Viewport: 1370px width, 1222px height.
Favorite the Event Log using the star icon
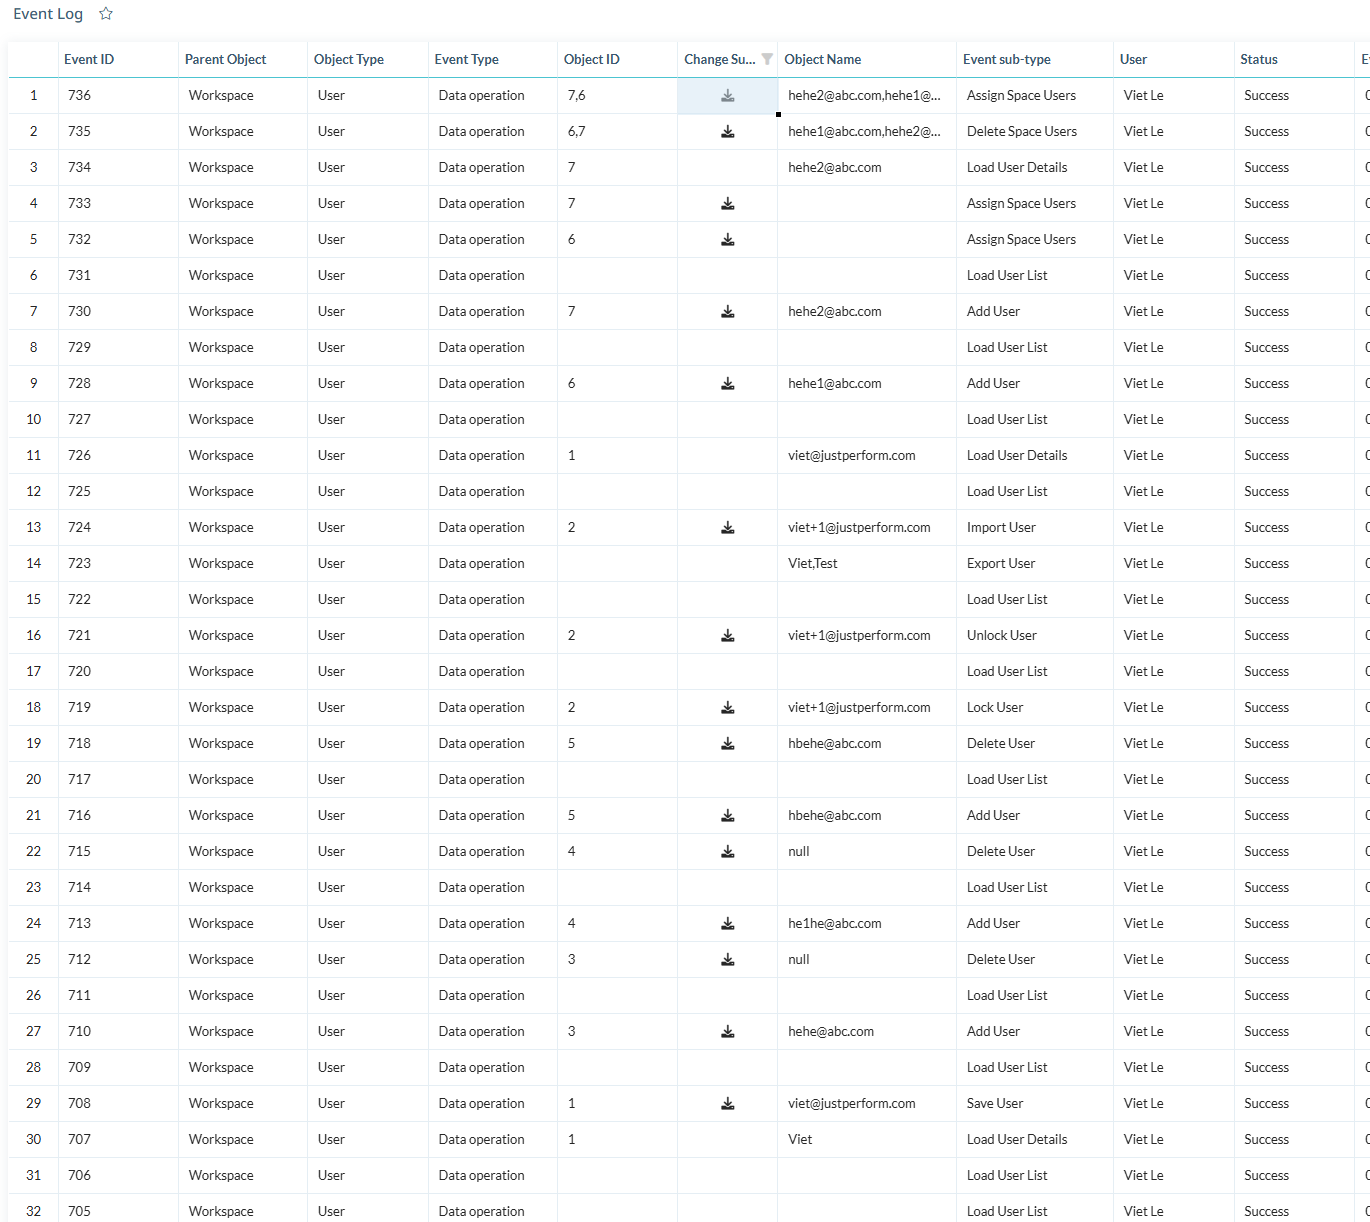[105, 13]
